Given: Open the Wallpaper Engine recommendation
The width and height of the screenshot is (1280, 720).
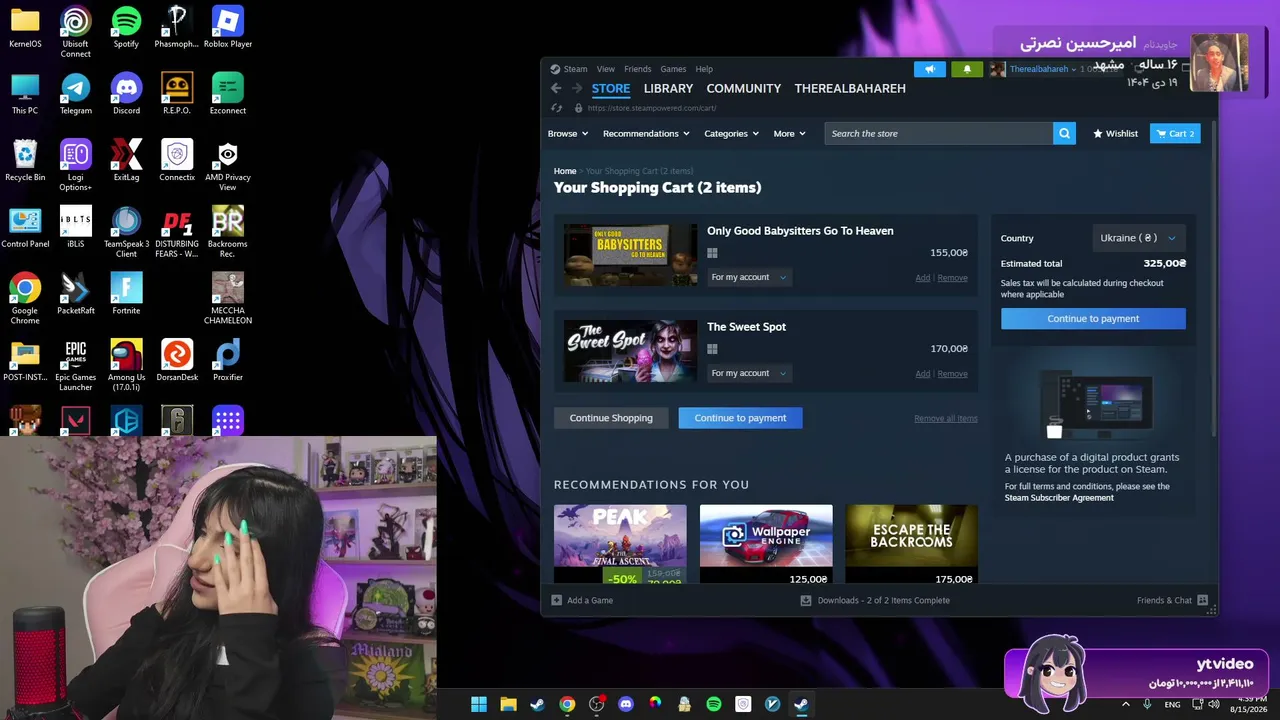Looking at the screenshot, I should [766, 544].
